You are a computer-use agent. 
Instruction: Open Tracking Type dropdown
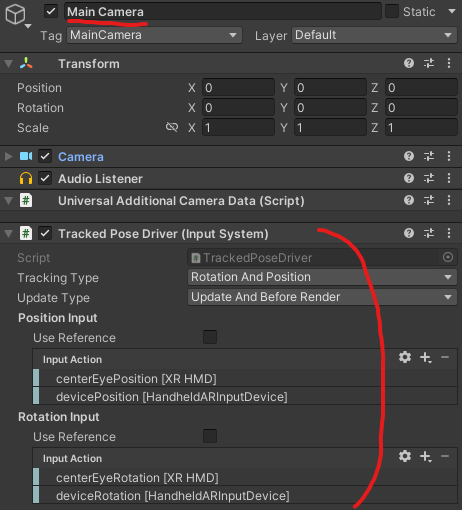point(322,277)
